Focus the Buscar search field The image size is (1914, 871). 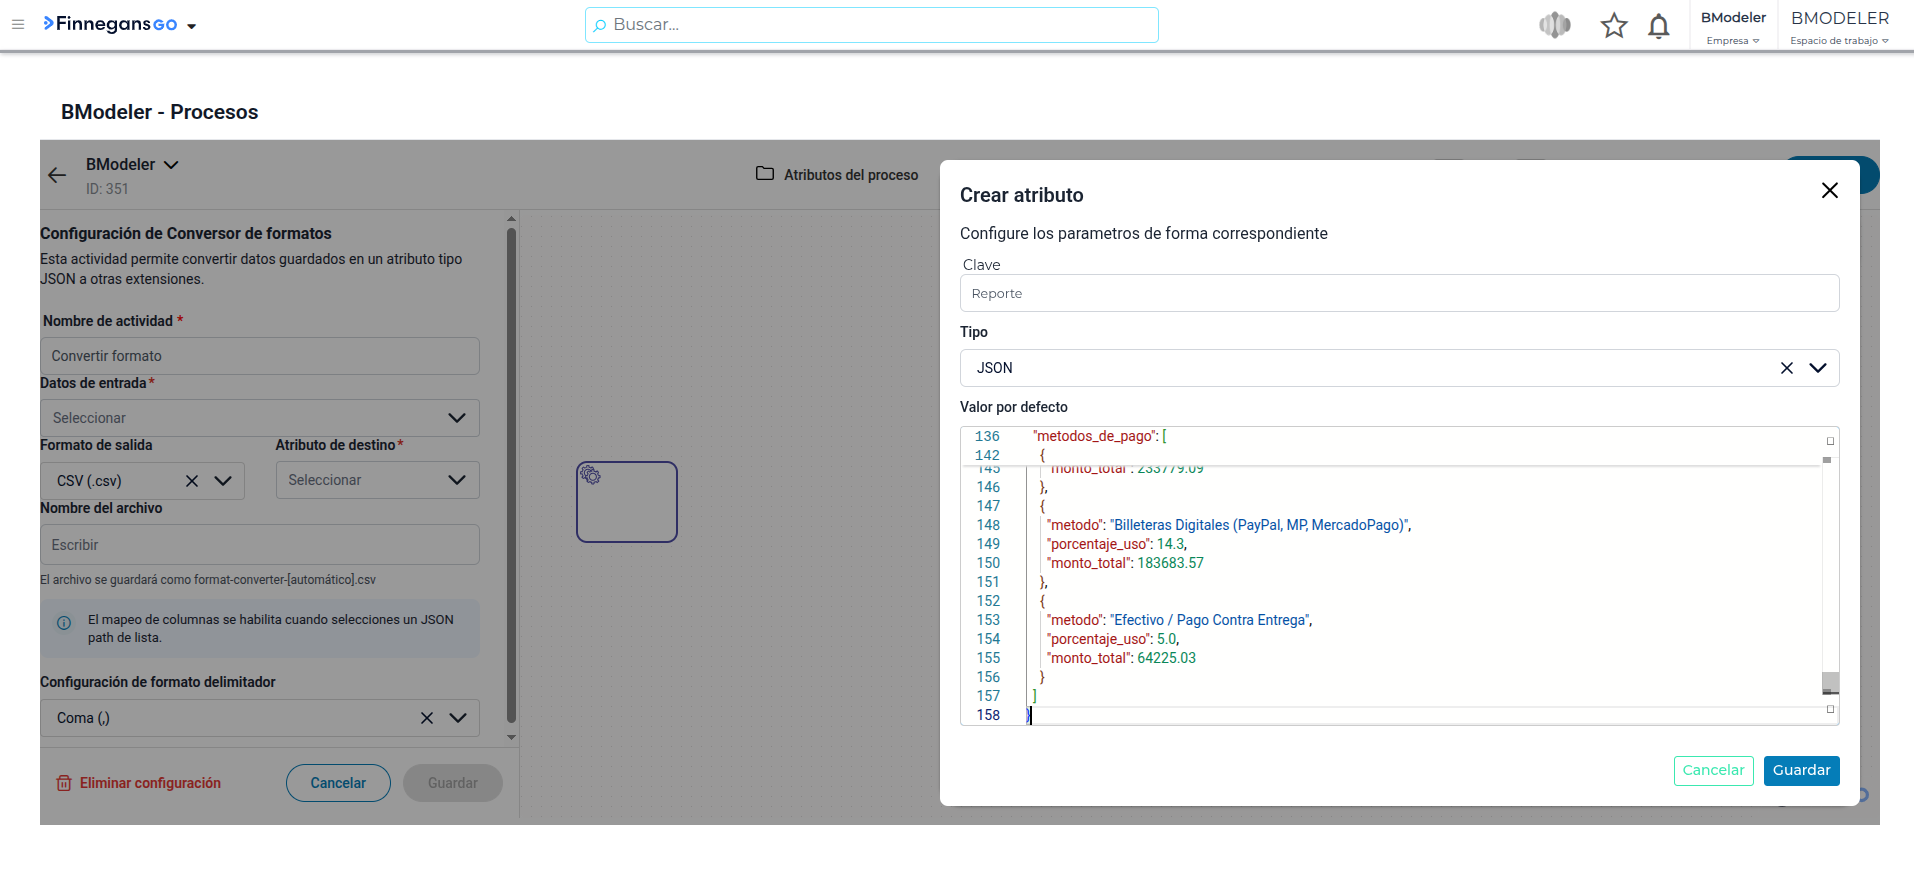pos(871,25)
